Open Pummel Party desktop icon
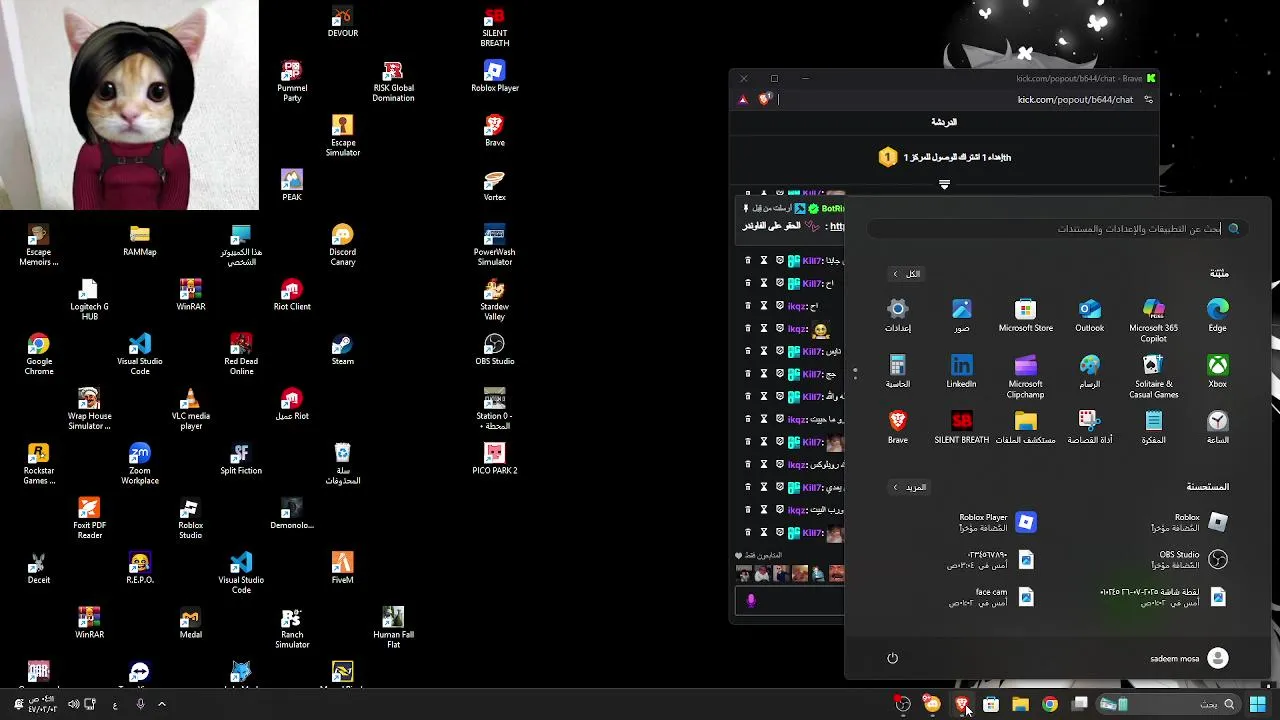The image size is (1280, 720). [x=291, y=82]
